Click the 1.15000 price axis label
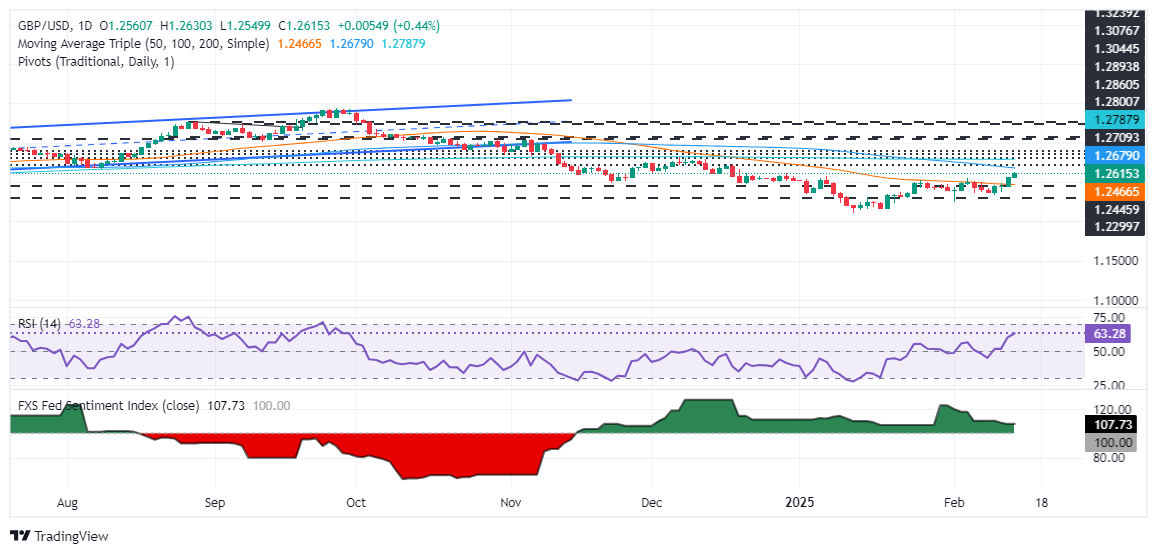This screenshot has height=554, width=1157. coord(1119,261)
